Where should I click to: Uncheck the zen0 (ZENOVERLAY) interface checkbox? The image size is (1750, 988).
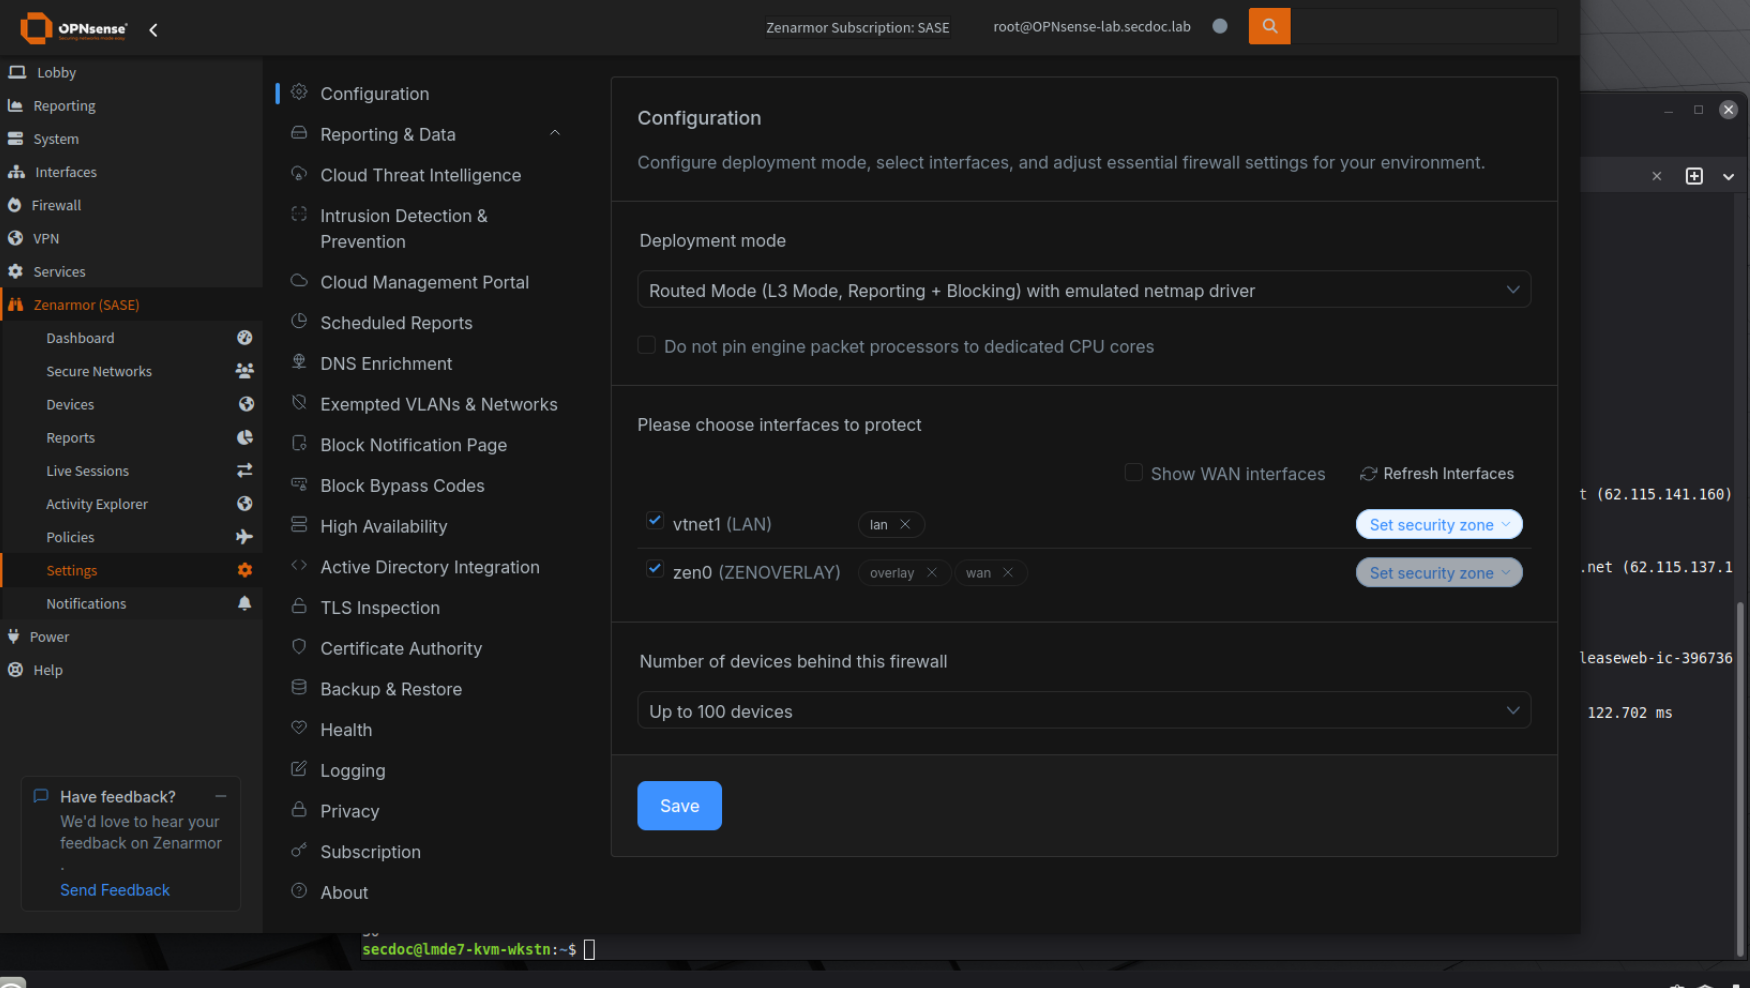pyautogui.click(x=655, y=569)
